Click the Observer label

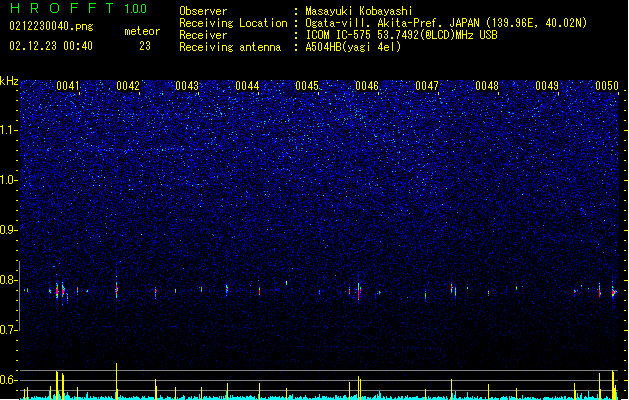pos(203,11)
